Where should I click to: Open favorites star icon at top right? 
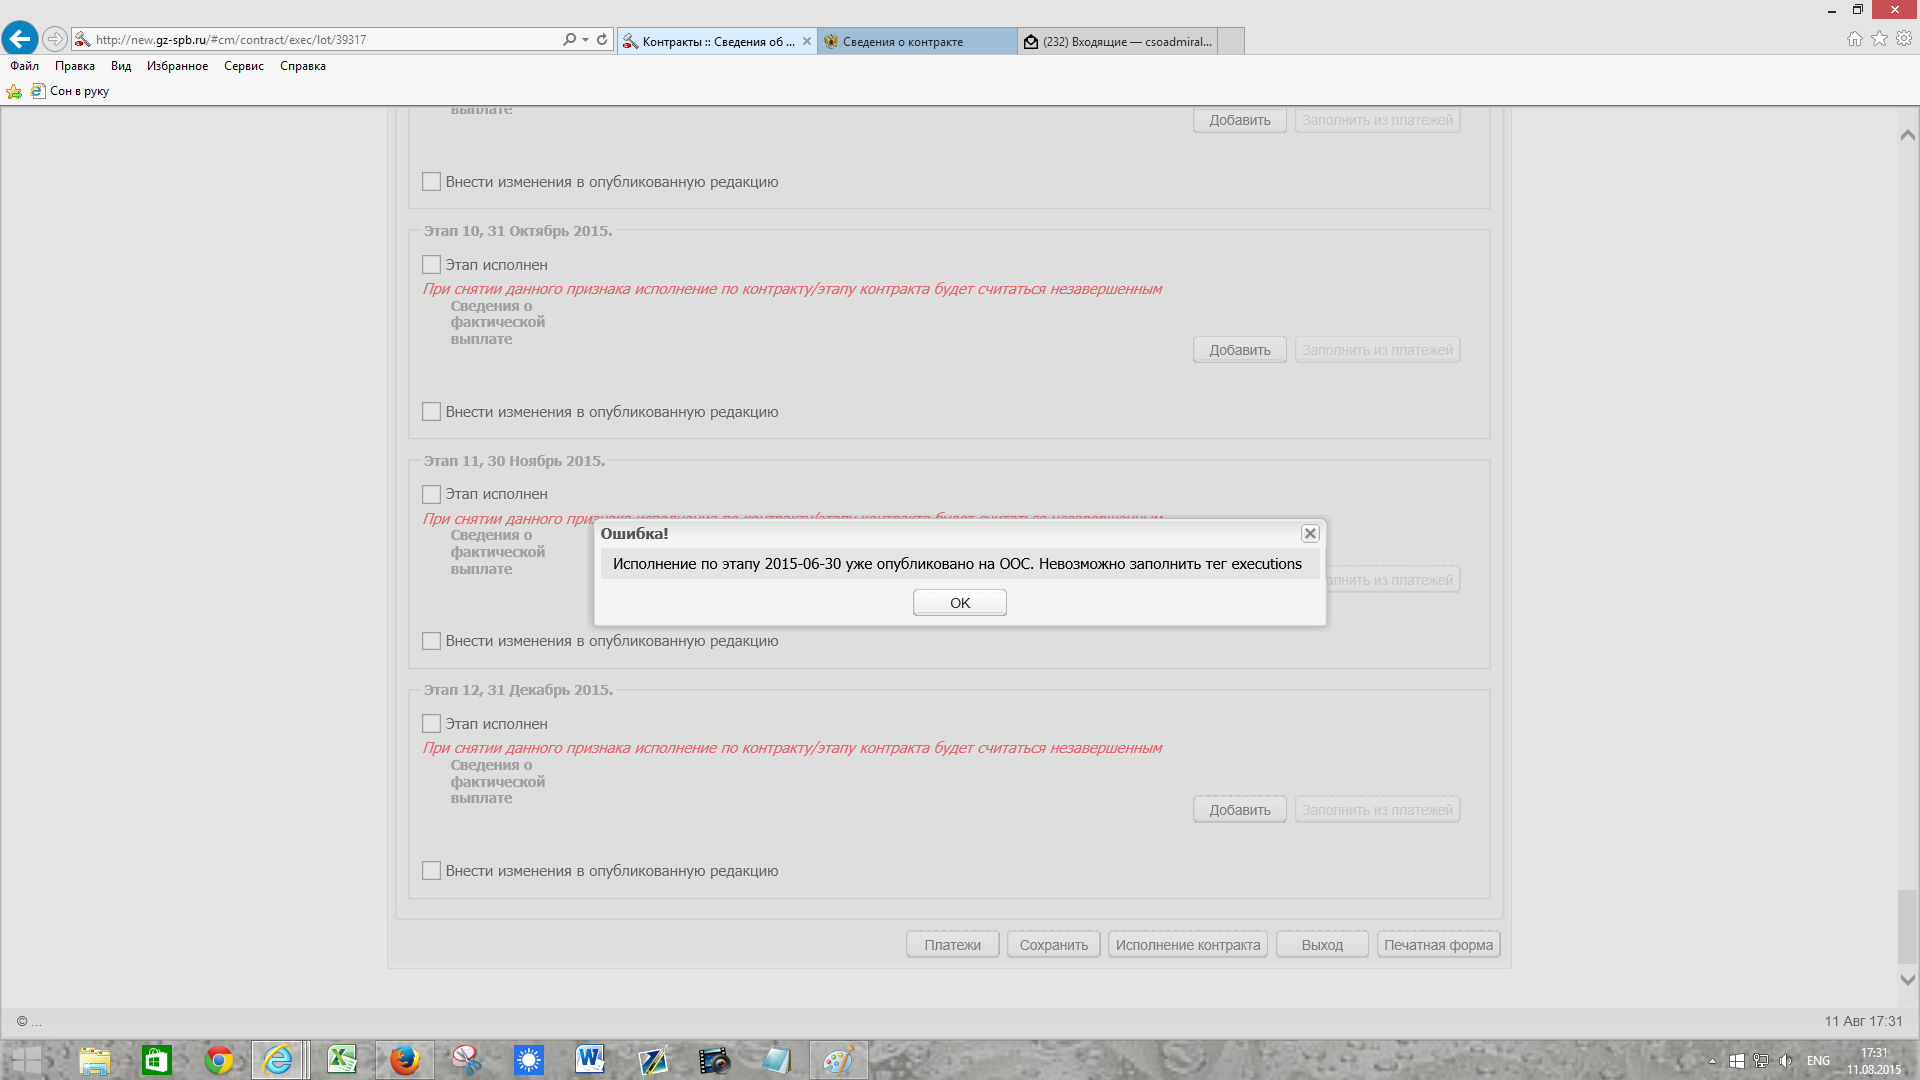pyautogui.click(x=1879, y=39)
